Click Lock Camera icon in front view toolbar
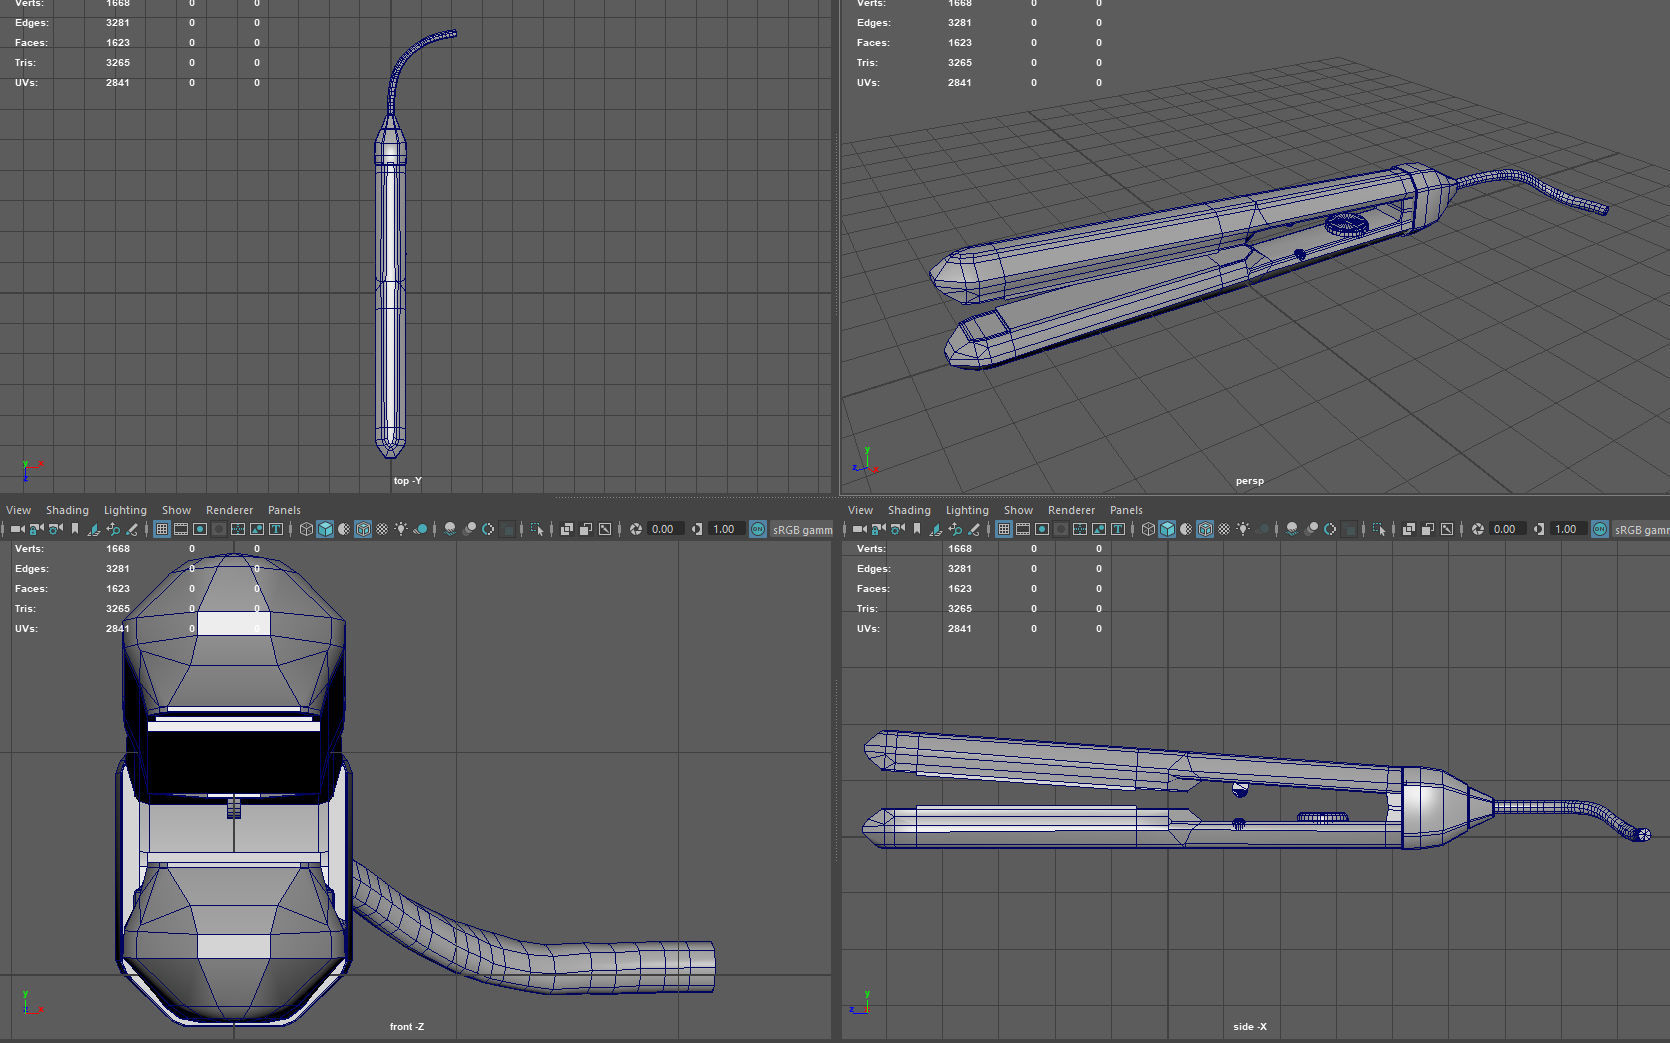 (36, 529)
